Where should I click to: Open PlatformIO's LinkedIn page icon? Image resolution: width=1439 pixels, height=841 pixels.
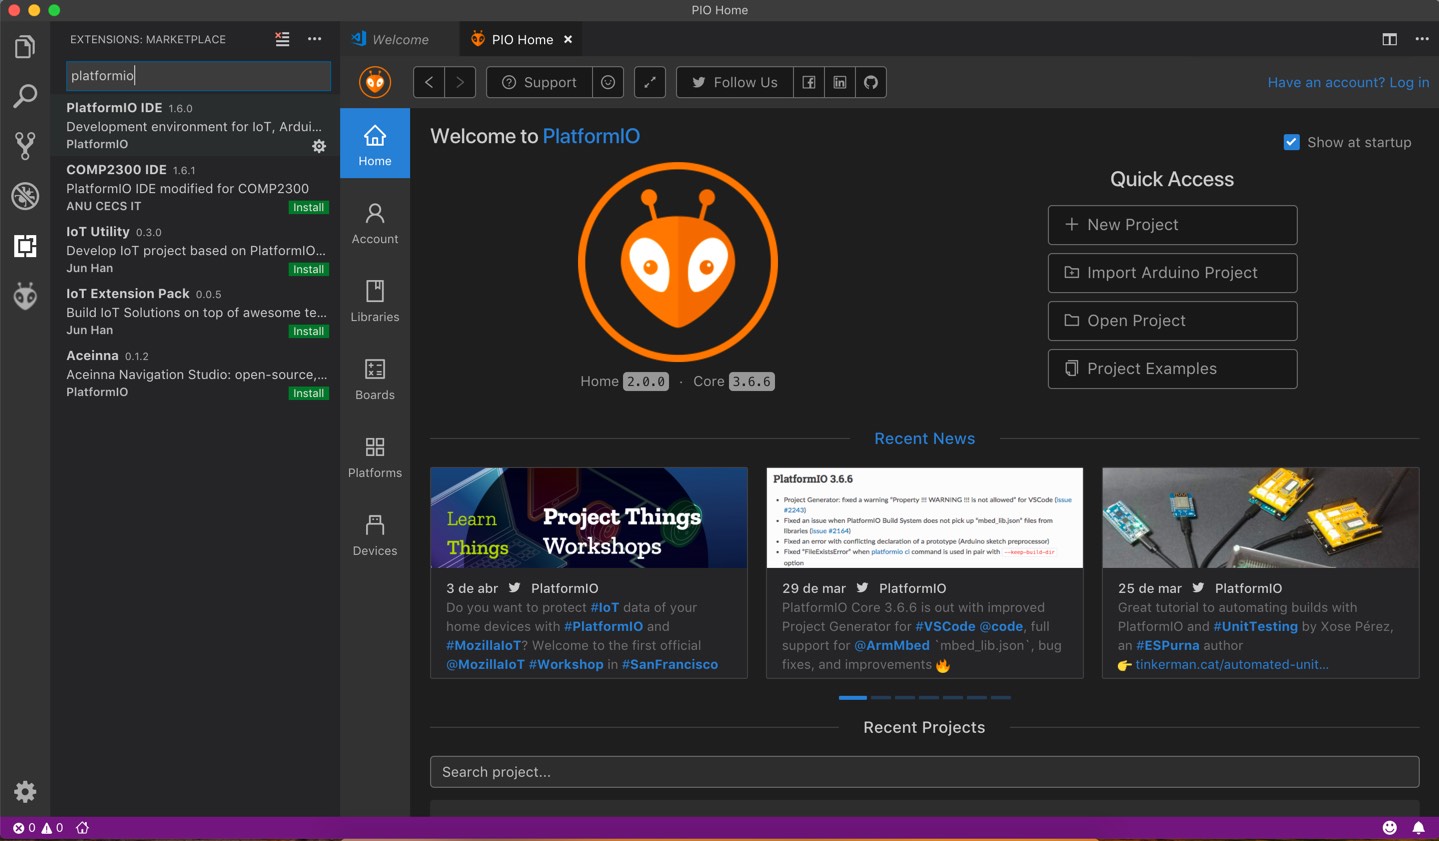pos(840,82)
